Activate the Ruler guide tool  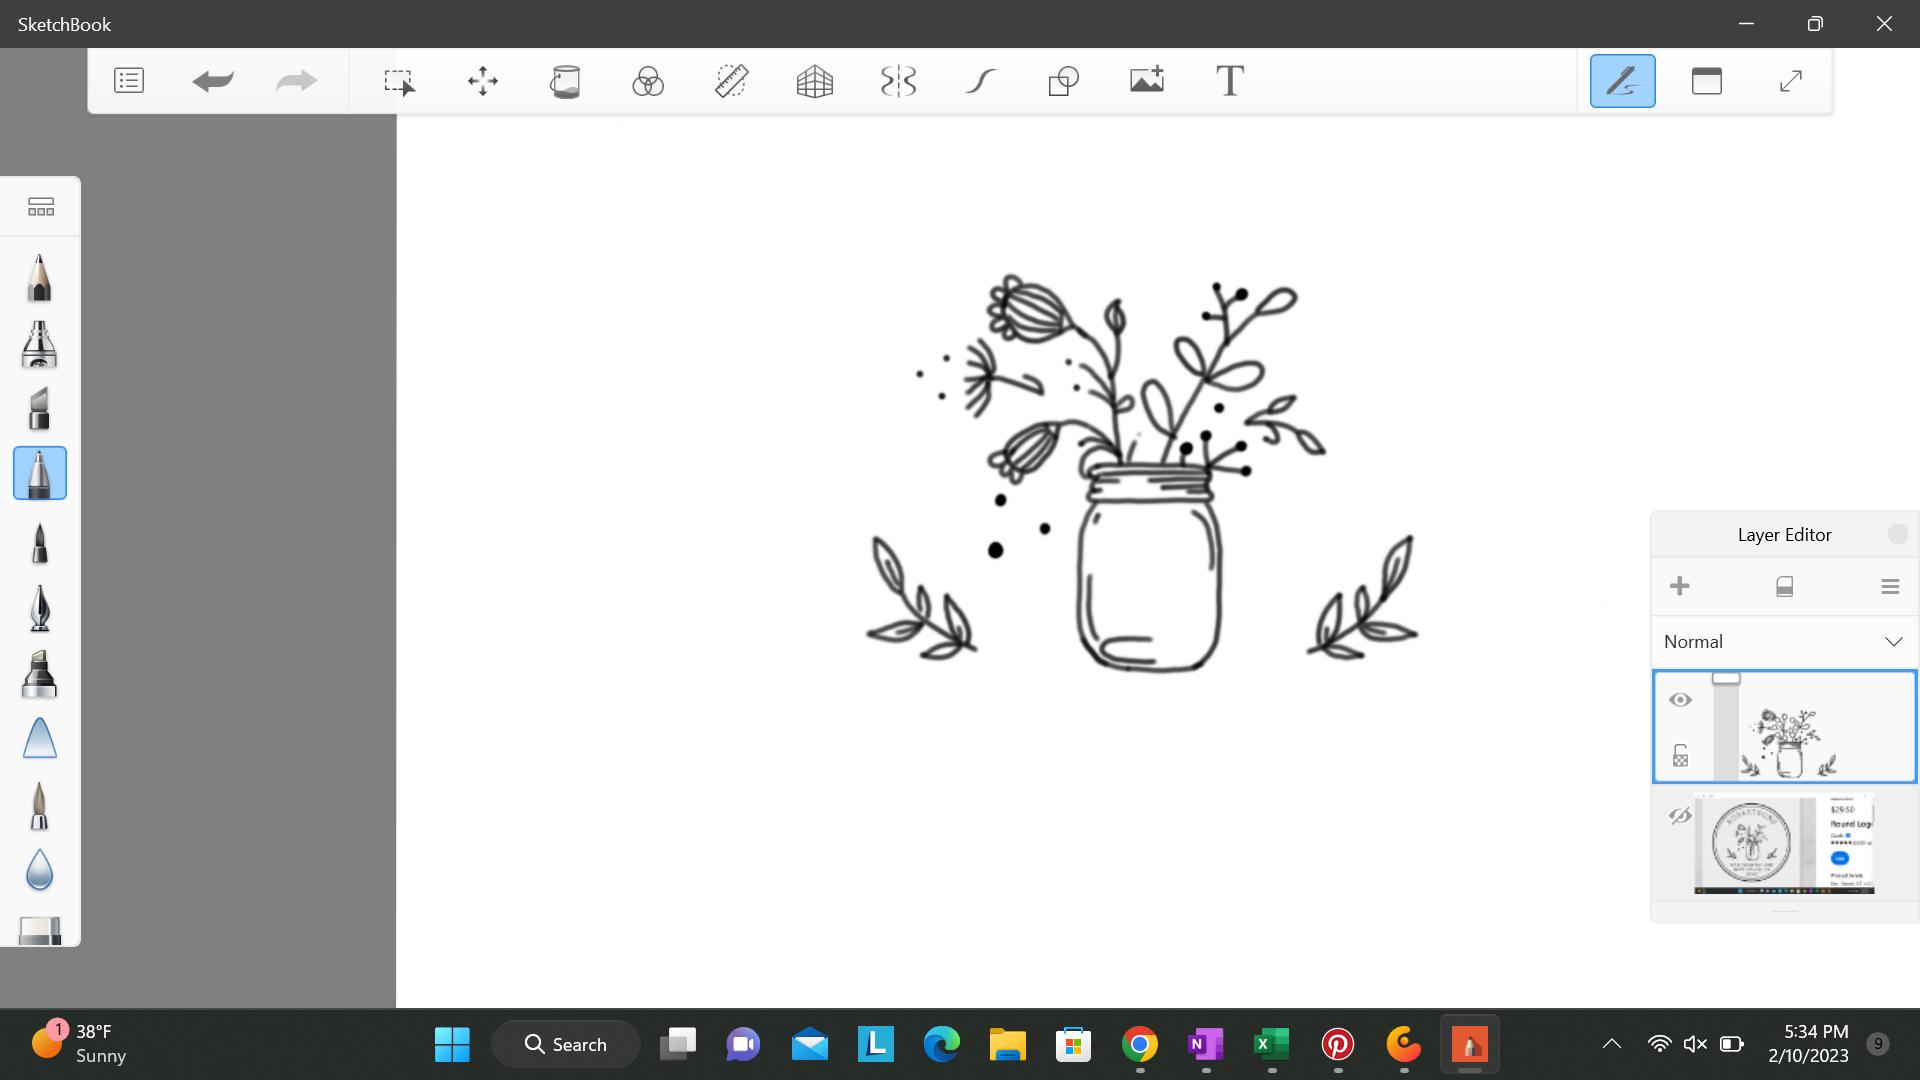(x=732, y=81)
